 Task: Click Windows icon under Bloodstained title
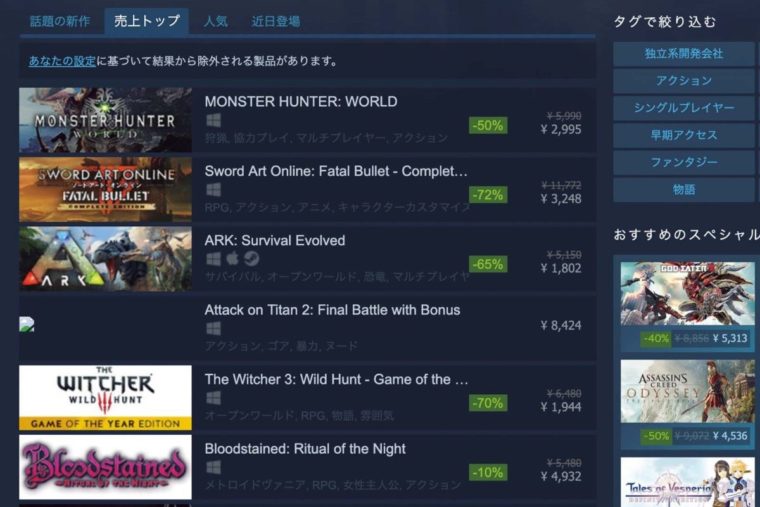coord(213,467)
